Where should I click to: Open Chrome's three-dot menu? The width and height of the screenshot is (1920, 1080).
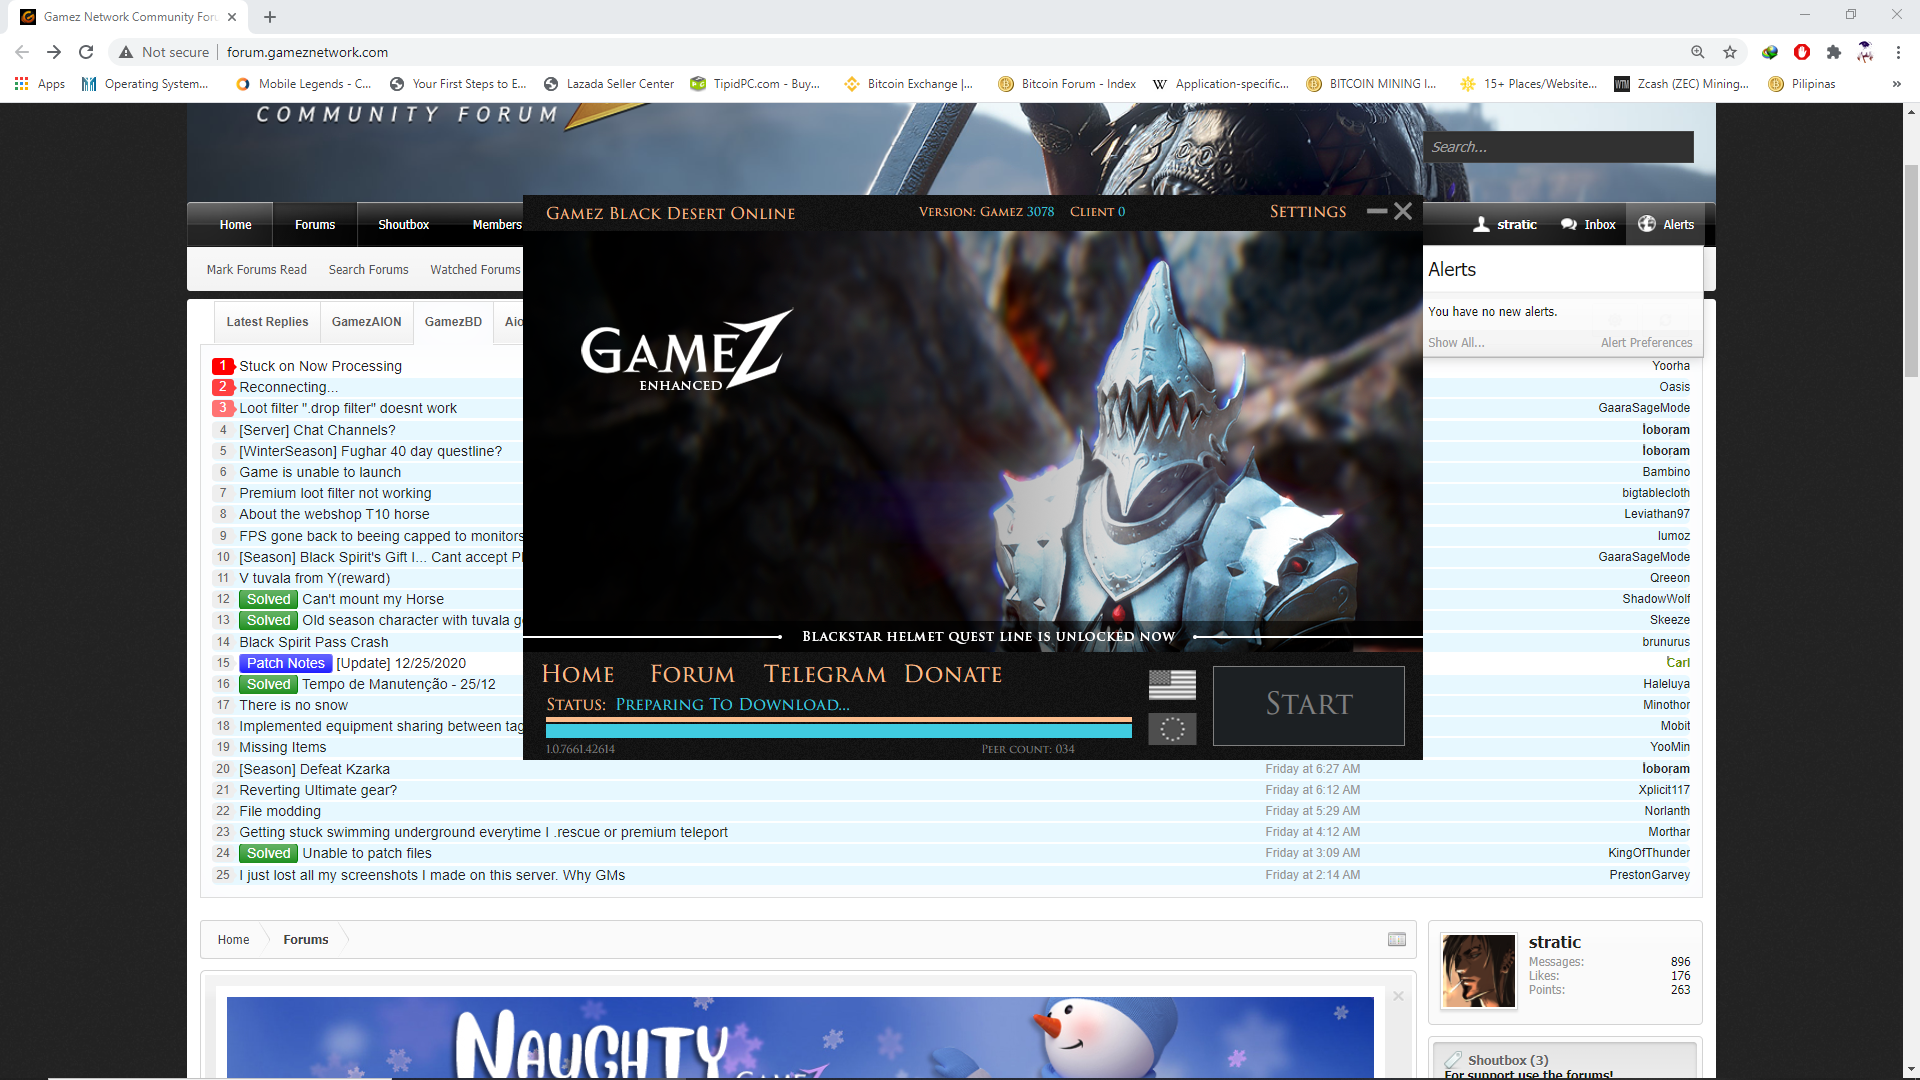pyautogui.click(x=1898, y=52)
